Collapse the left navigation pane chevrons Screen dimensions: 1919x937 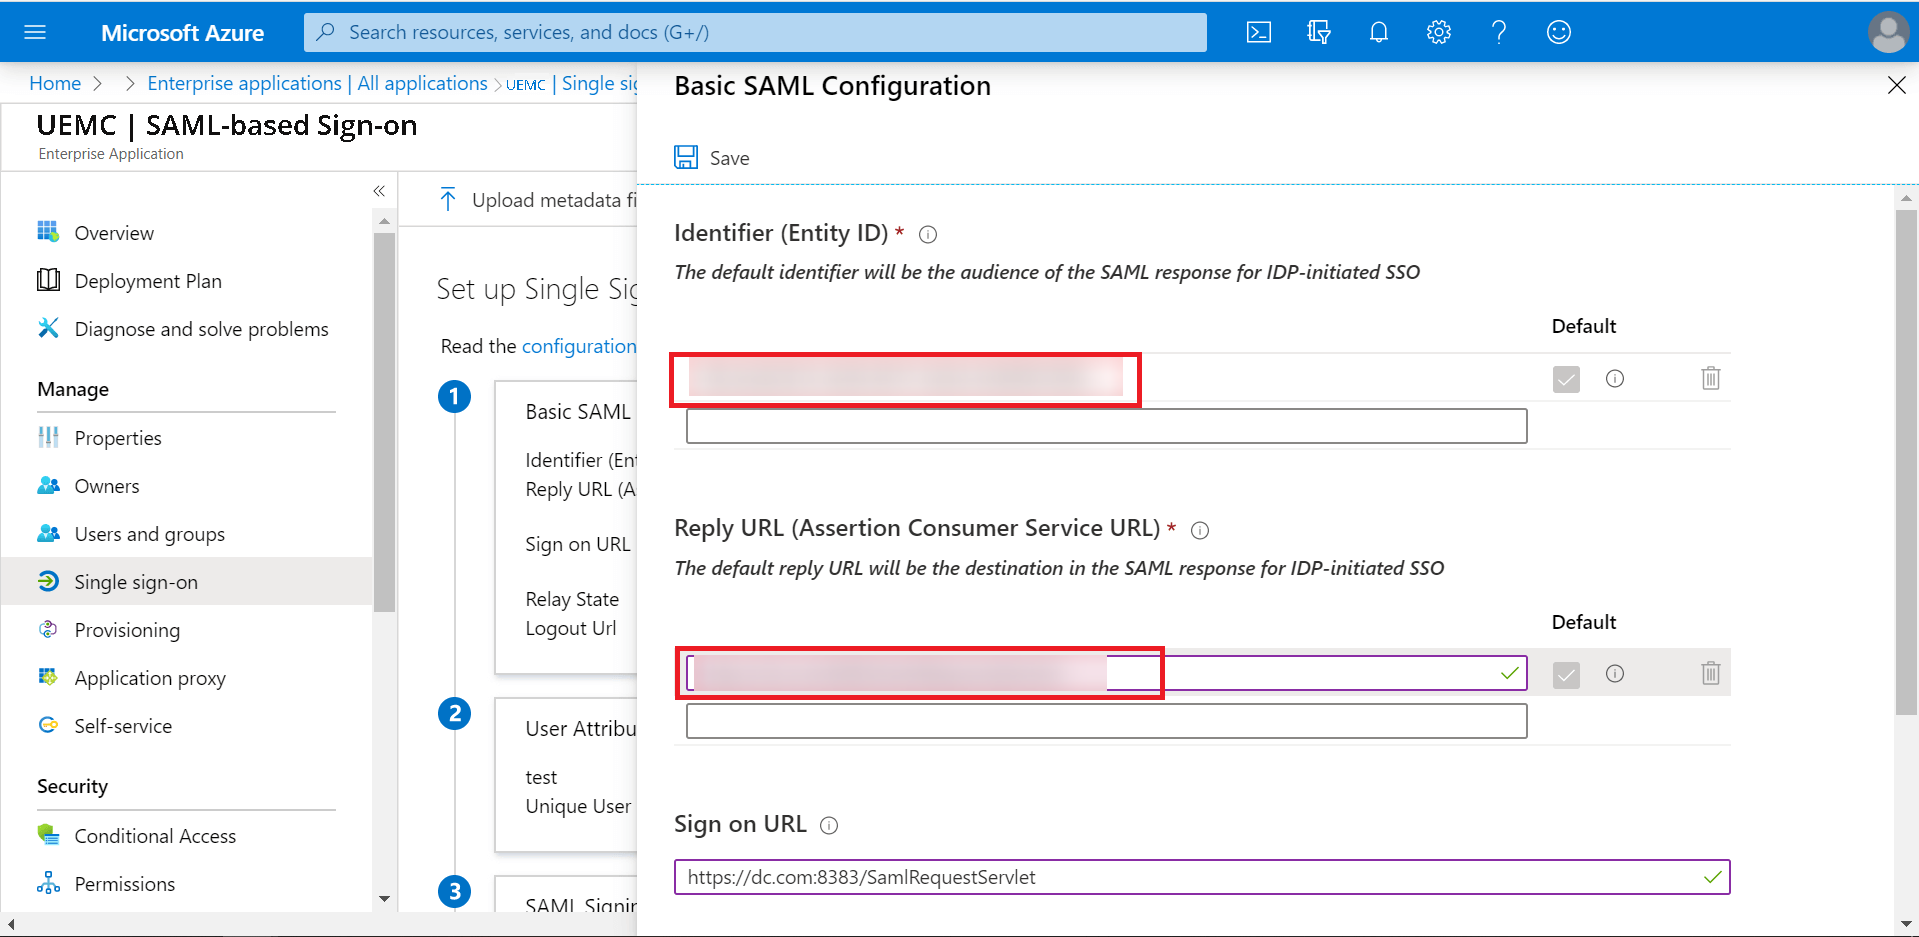(x=379, y=191)
